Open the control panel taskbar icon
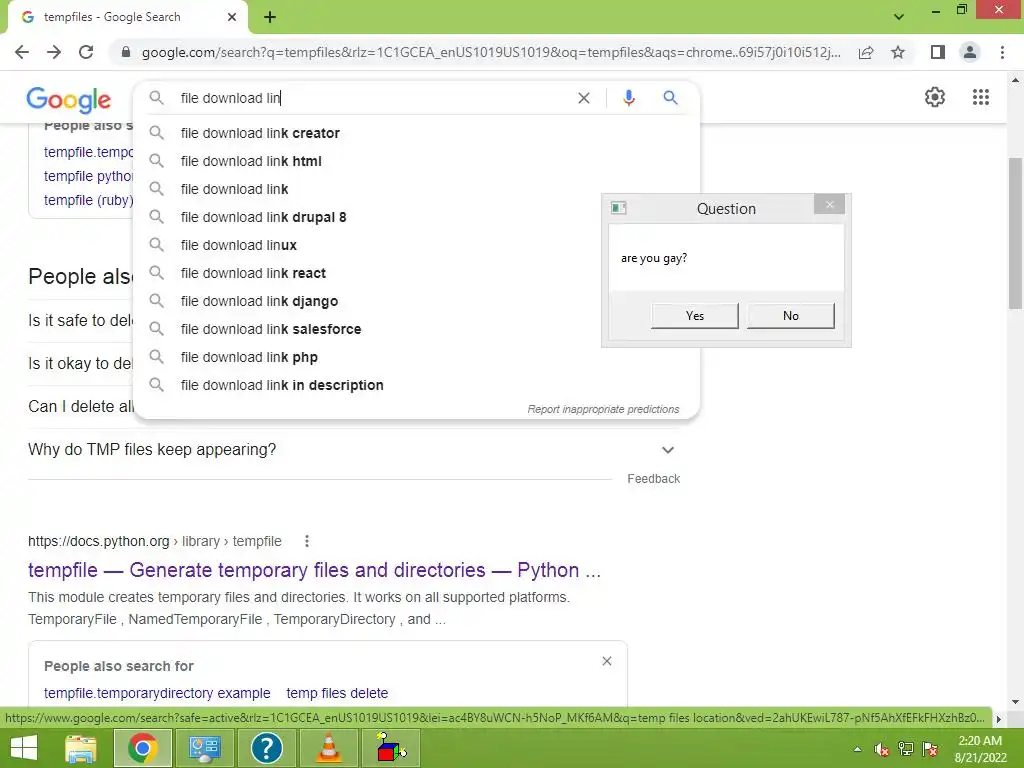Screen dimensions: 1024x768 (204, 748)
